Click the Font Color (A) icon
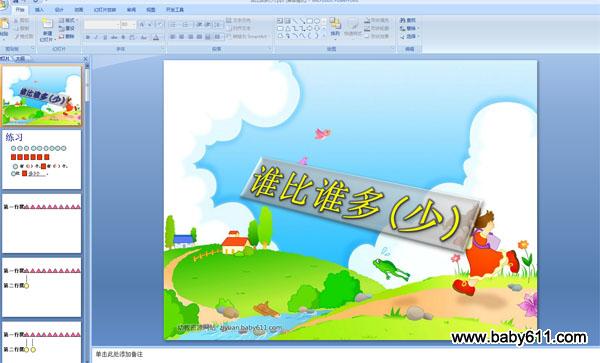Image resolution: width=600 pixels, height=363 pixels. [156, 37]
